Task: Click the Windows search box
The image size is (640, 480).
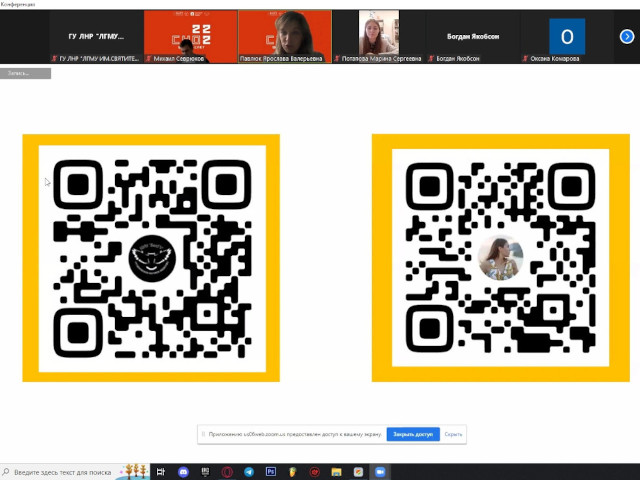Action: 75,472
